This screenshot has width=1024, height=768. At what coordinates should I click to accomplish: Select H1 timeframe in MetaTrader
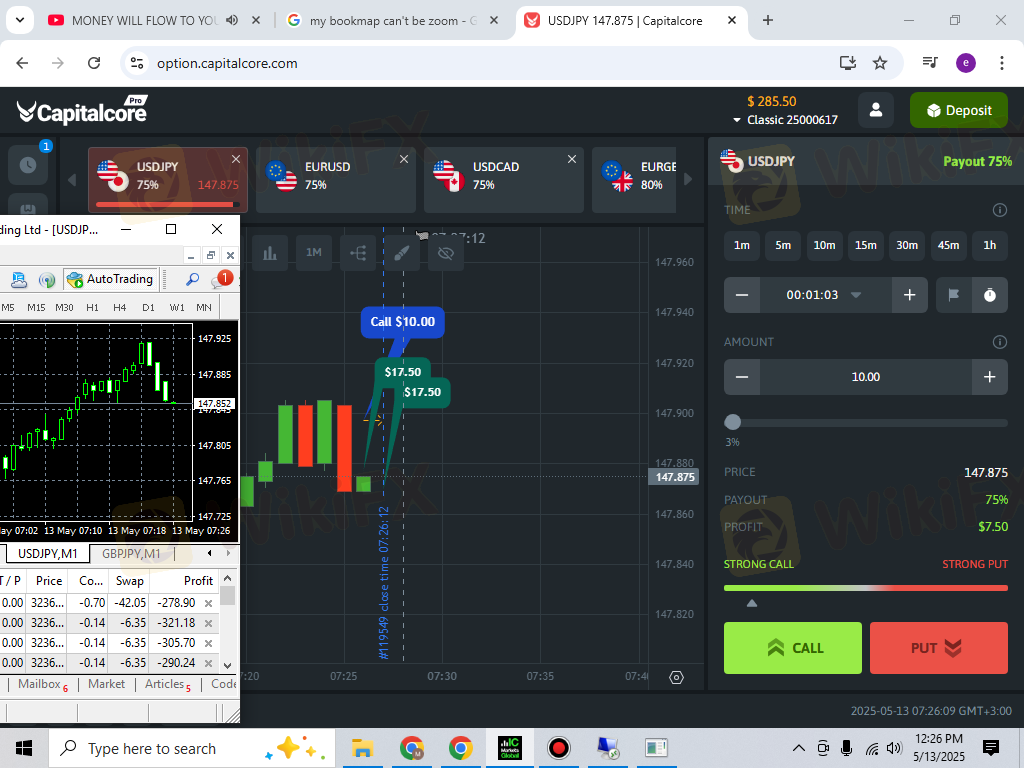[92, 308]
